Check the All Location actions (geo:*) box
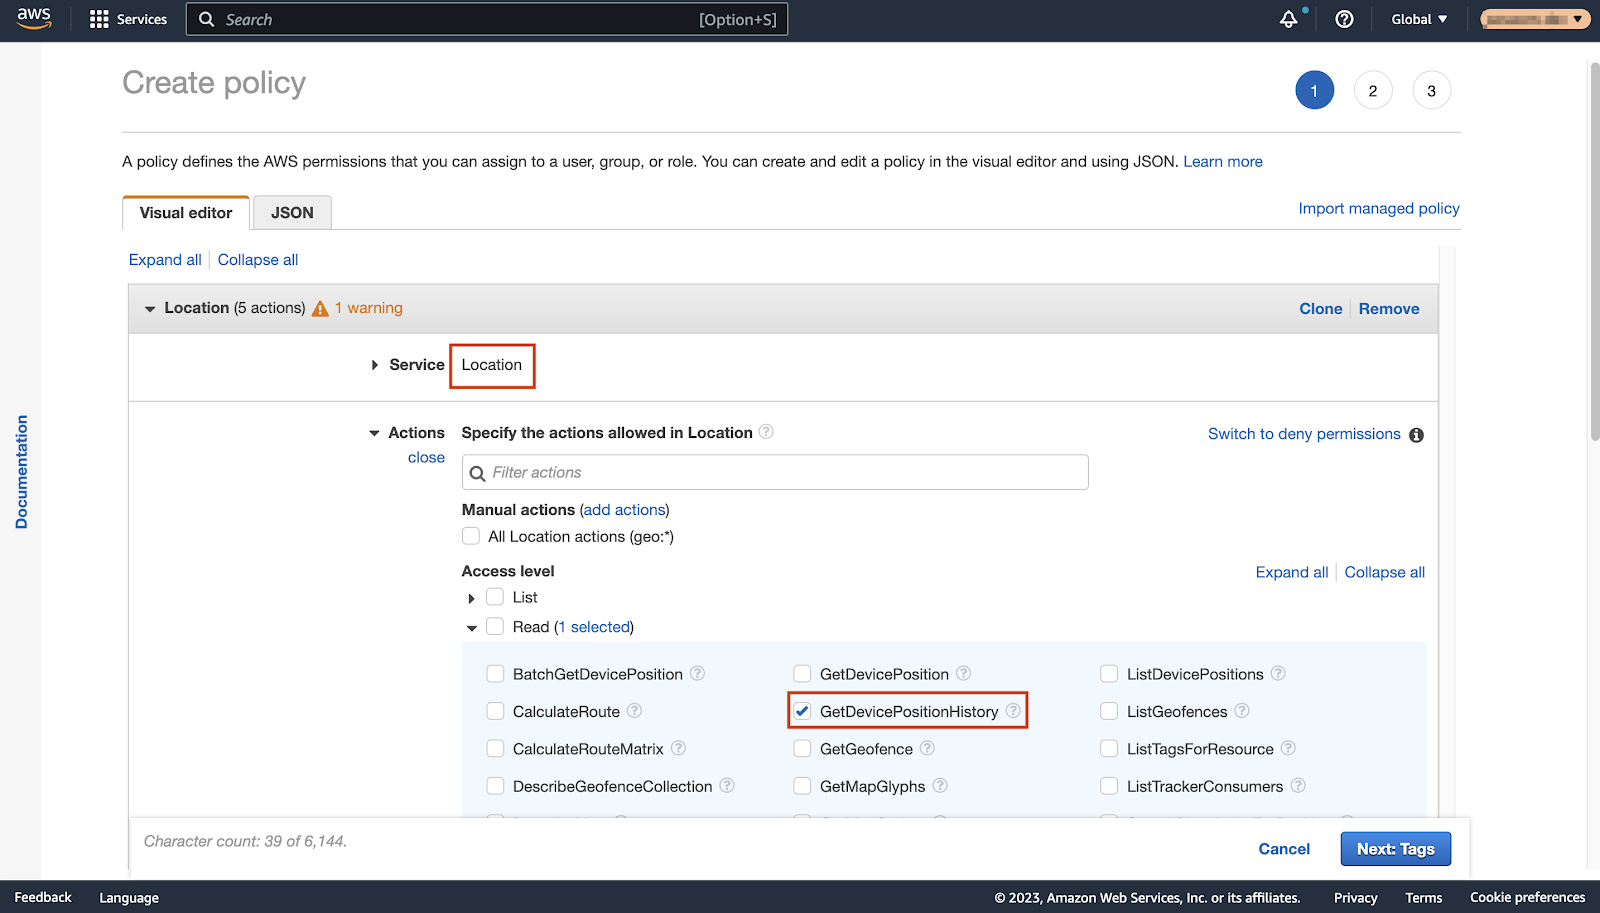 coord(471,537)
